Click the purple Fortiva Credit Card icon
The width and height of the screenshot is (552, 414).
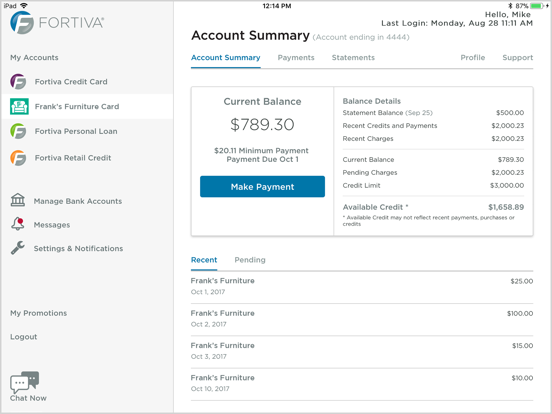point(18,81)
